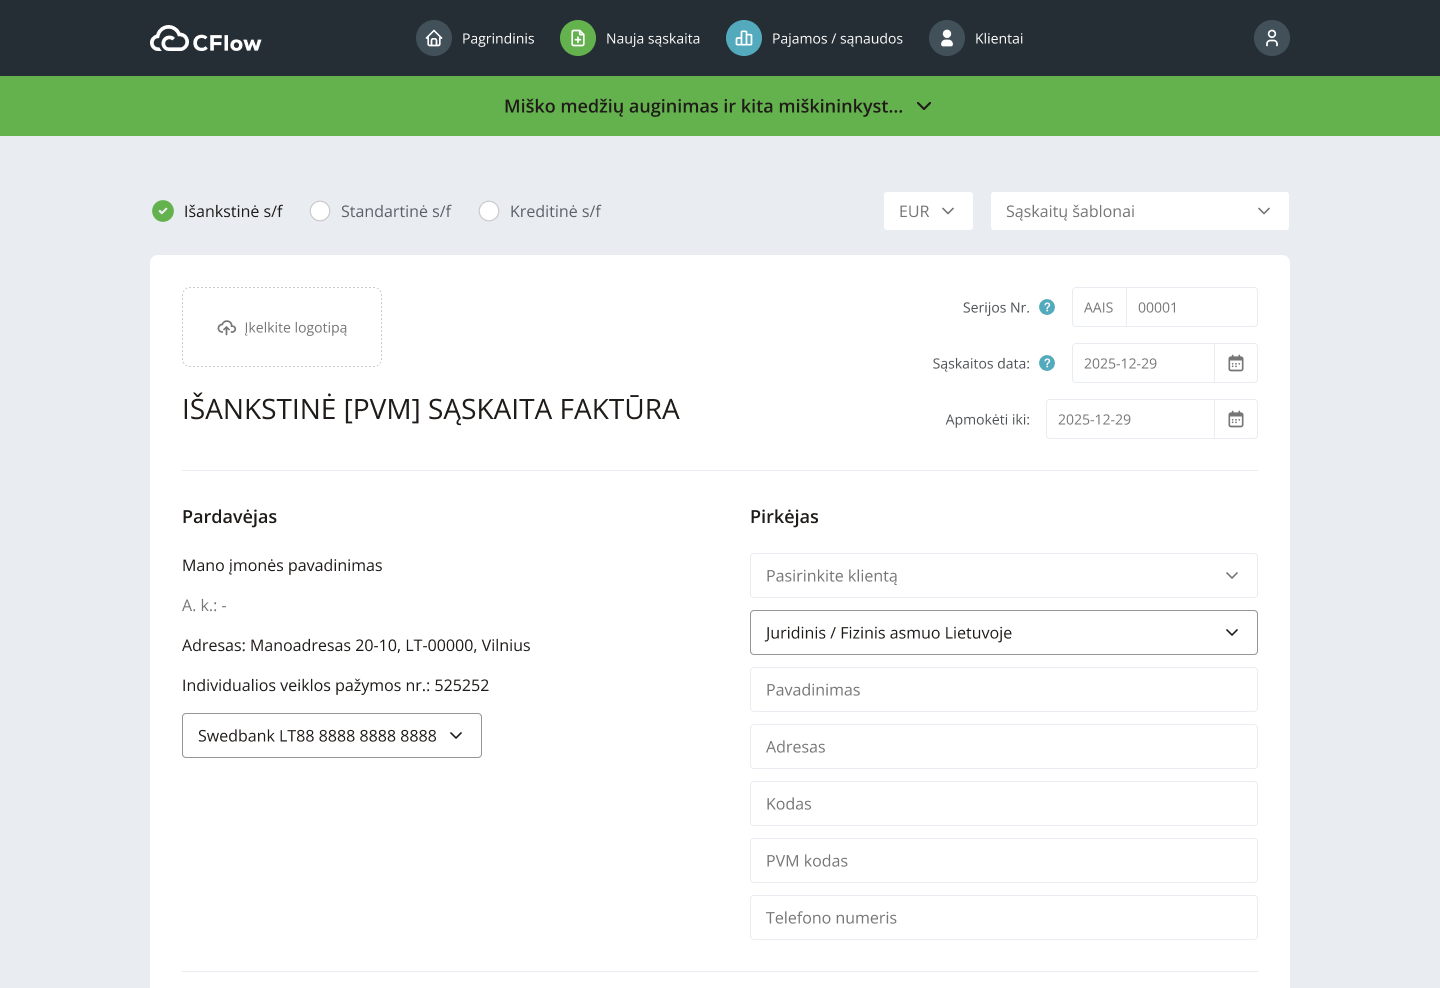Select Standartinė s/f invoice type
This screenshot has height=988, width=1440.
[x=320, y=211]
